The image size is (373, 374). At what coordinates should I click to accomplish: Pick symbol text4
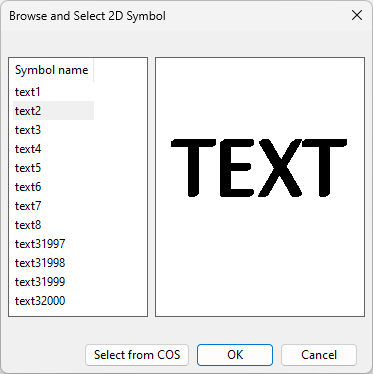pyautogui.click(x=53, y=149)
